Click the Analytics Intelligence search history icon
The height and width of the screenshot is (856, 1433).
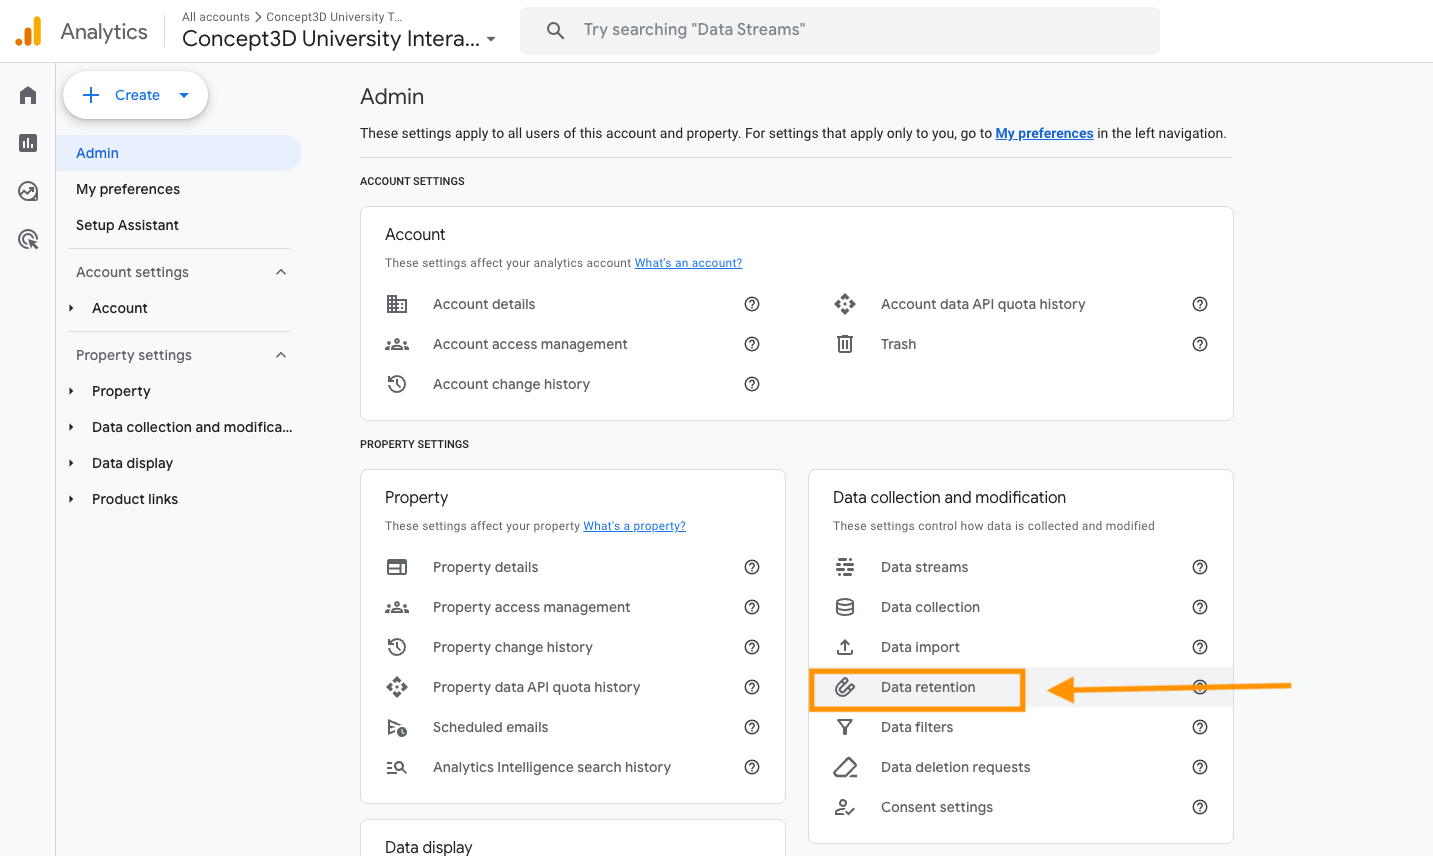pyautogui.click(x=397, y=767)
